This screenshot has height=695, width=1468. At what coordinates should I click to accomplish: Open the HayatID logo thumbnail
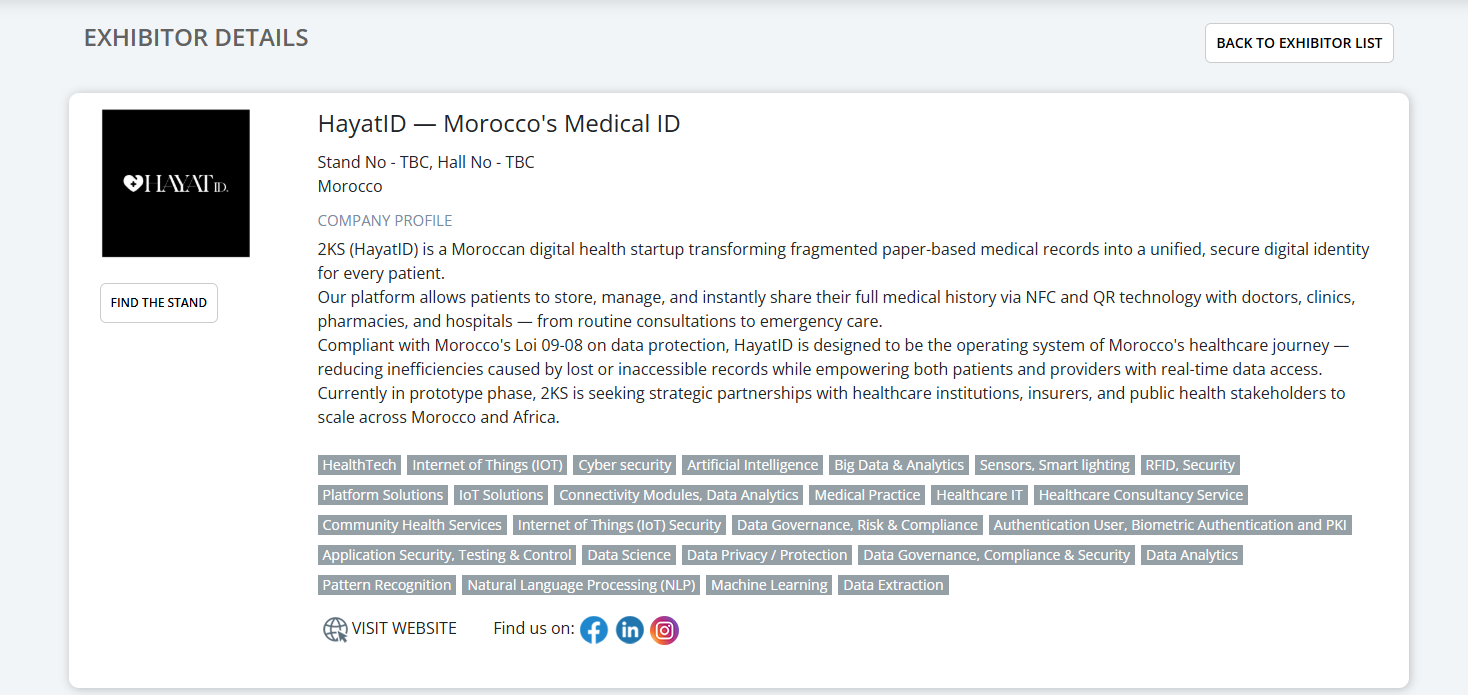[175, 183]
